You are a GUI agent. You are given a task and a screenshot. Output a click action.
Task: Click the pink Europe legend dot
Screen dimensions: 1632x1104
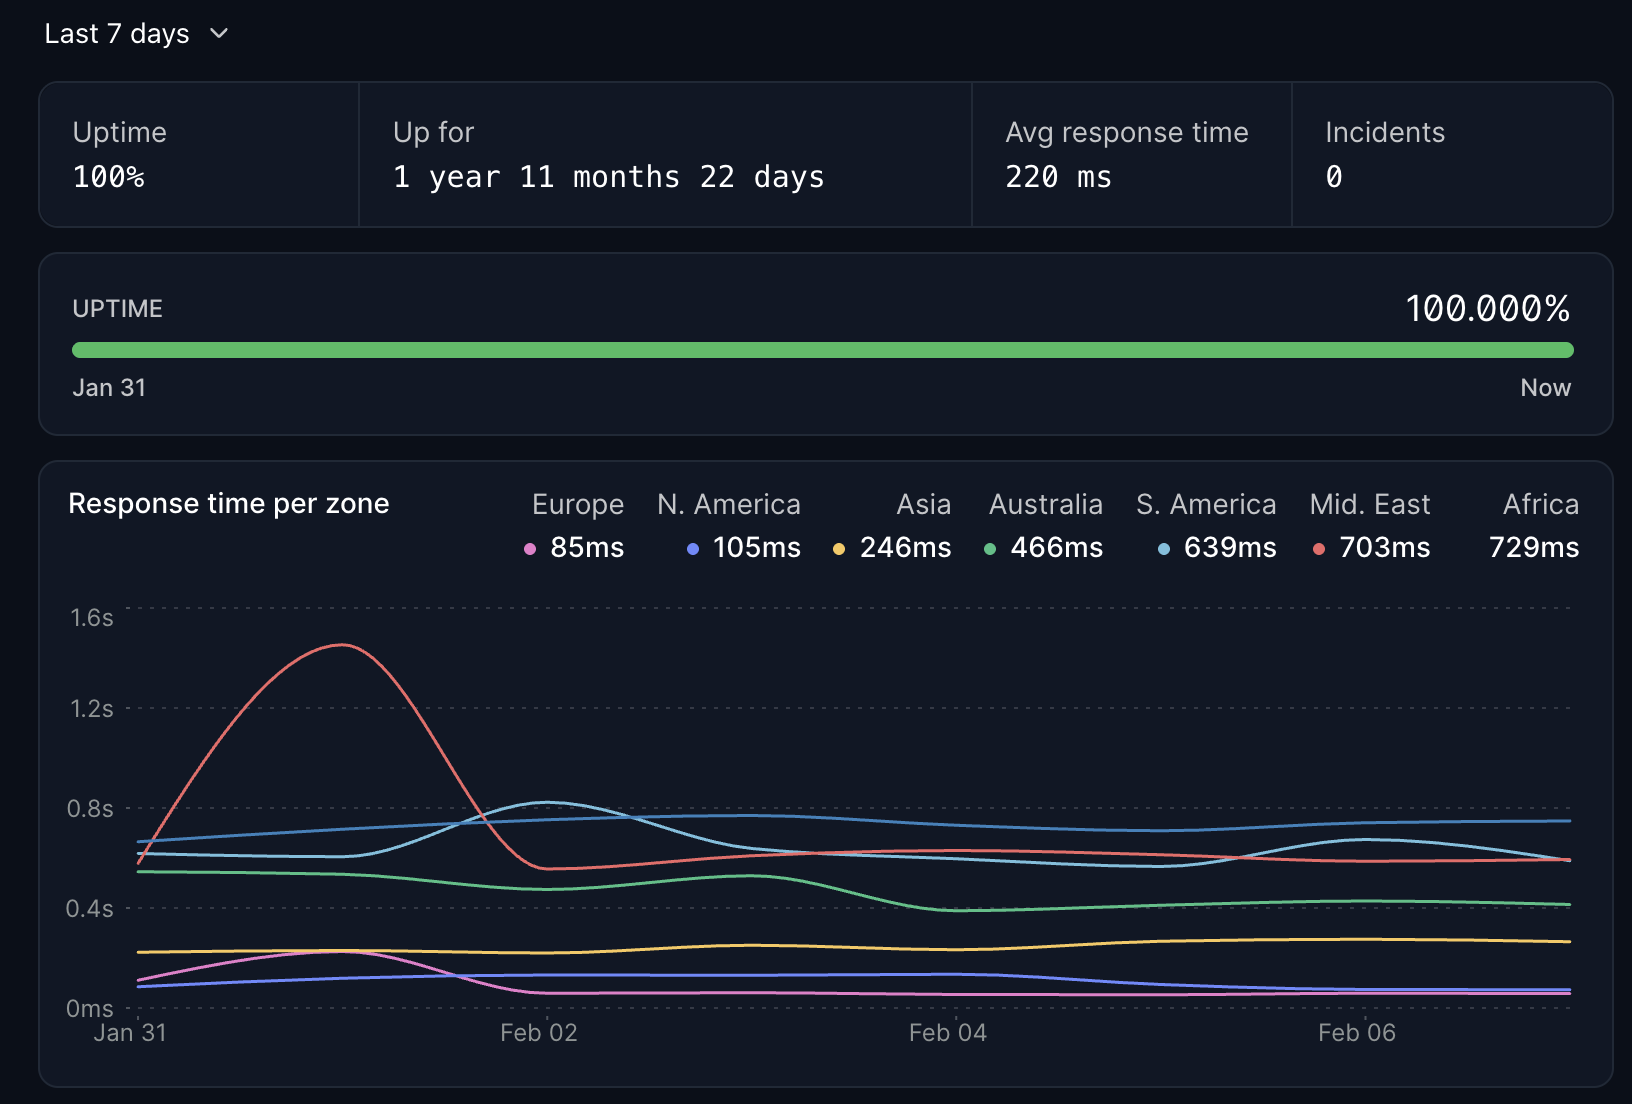[x=530, y=549]
